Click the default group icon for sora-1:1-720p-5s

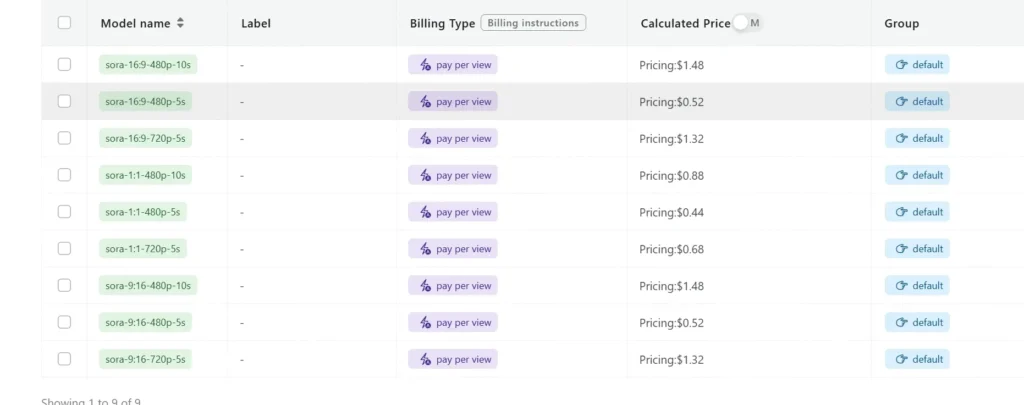pyautogui.click(x=901, y=249)
